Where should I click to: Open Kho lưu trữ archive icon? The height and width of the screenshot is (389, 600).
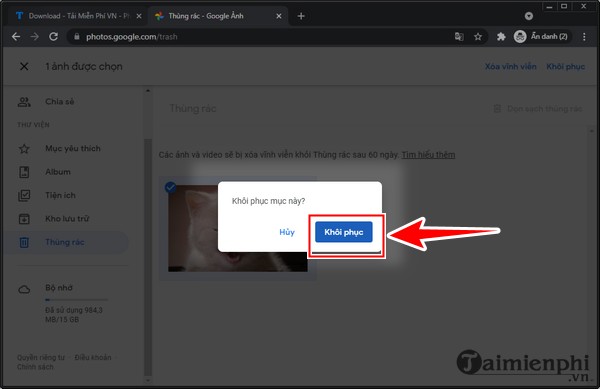24,219
